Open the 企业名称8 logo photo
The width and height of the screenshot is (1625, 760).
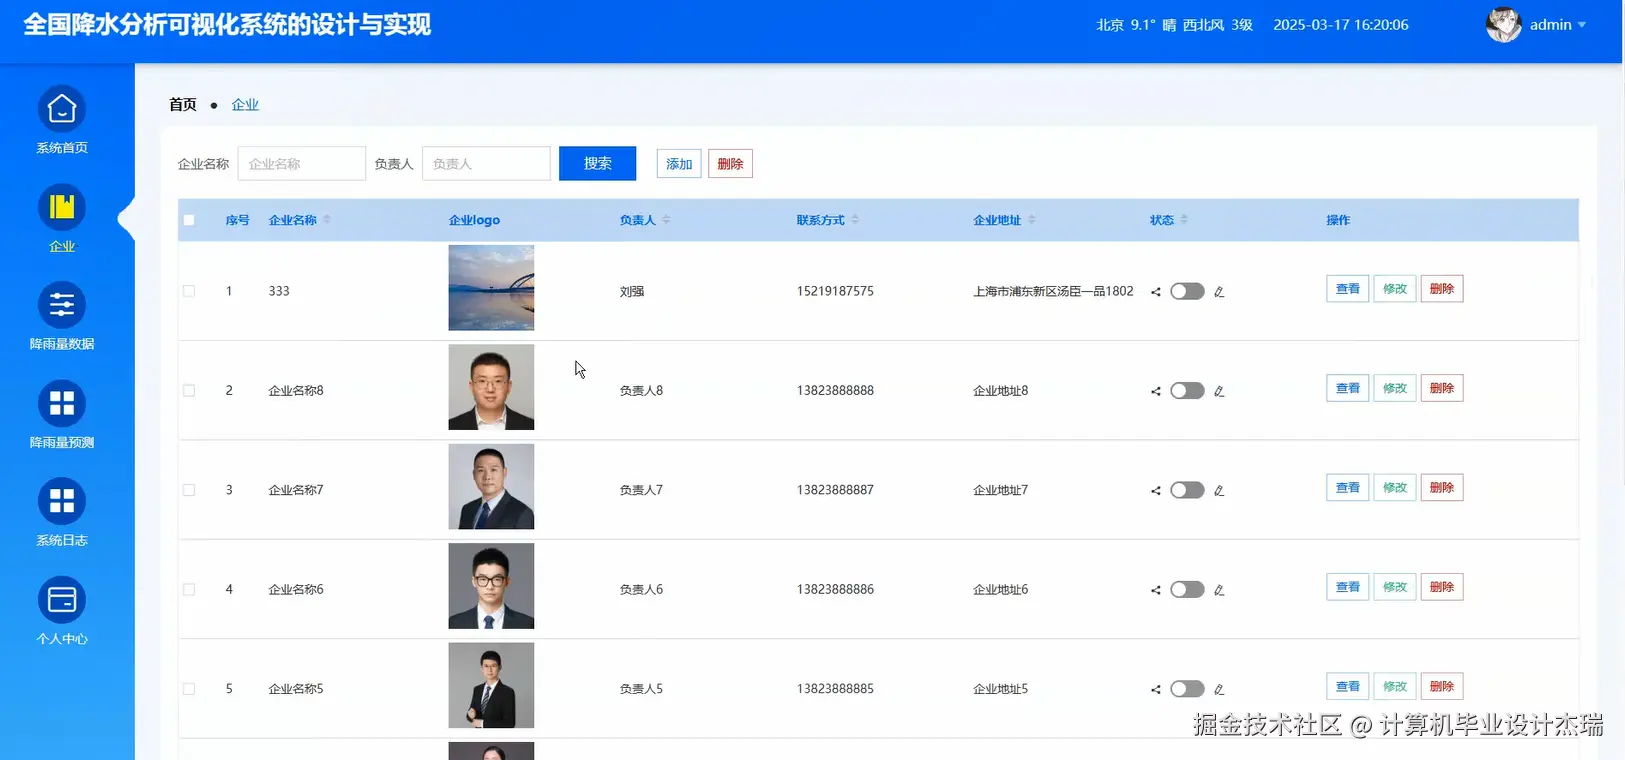point(491,387)
